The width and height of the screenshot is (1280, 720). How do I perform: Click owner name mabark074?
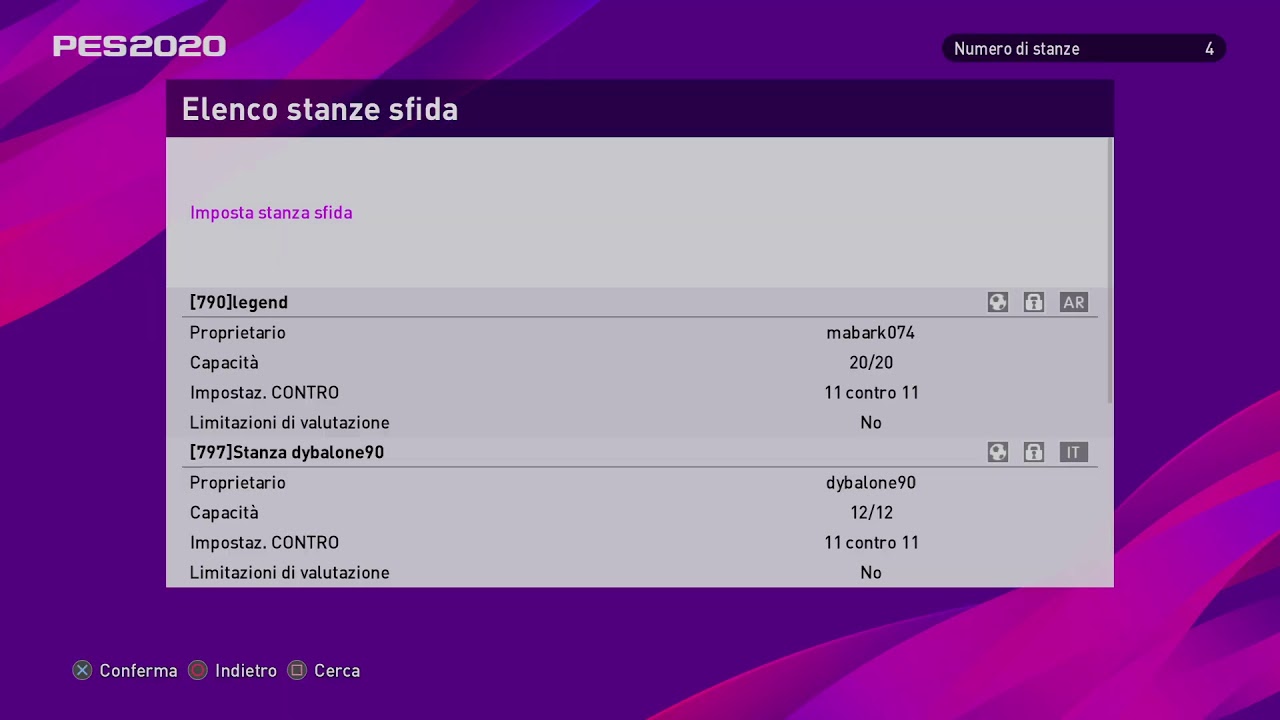tap(871, 332)
